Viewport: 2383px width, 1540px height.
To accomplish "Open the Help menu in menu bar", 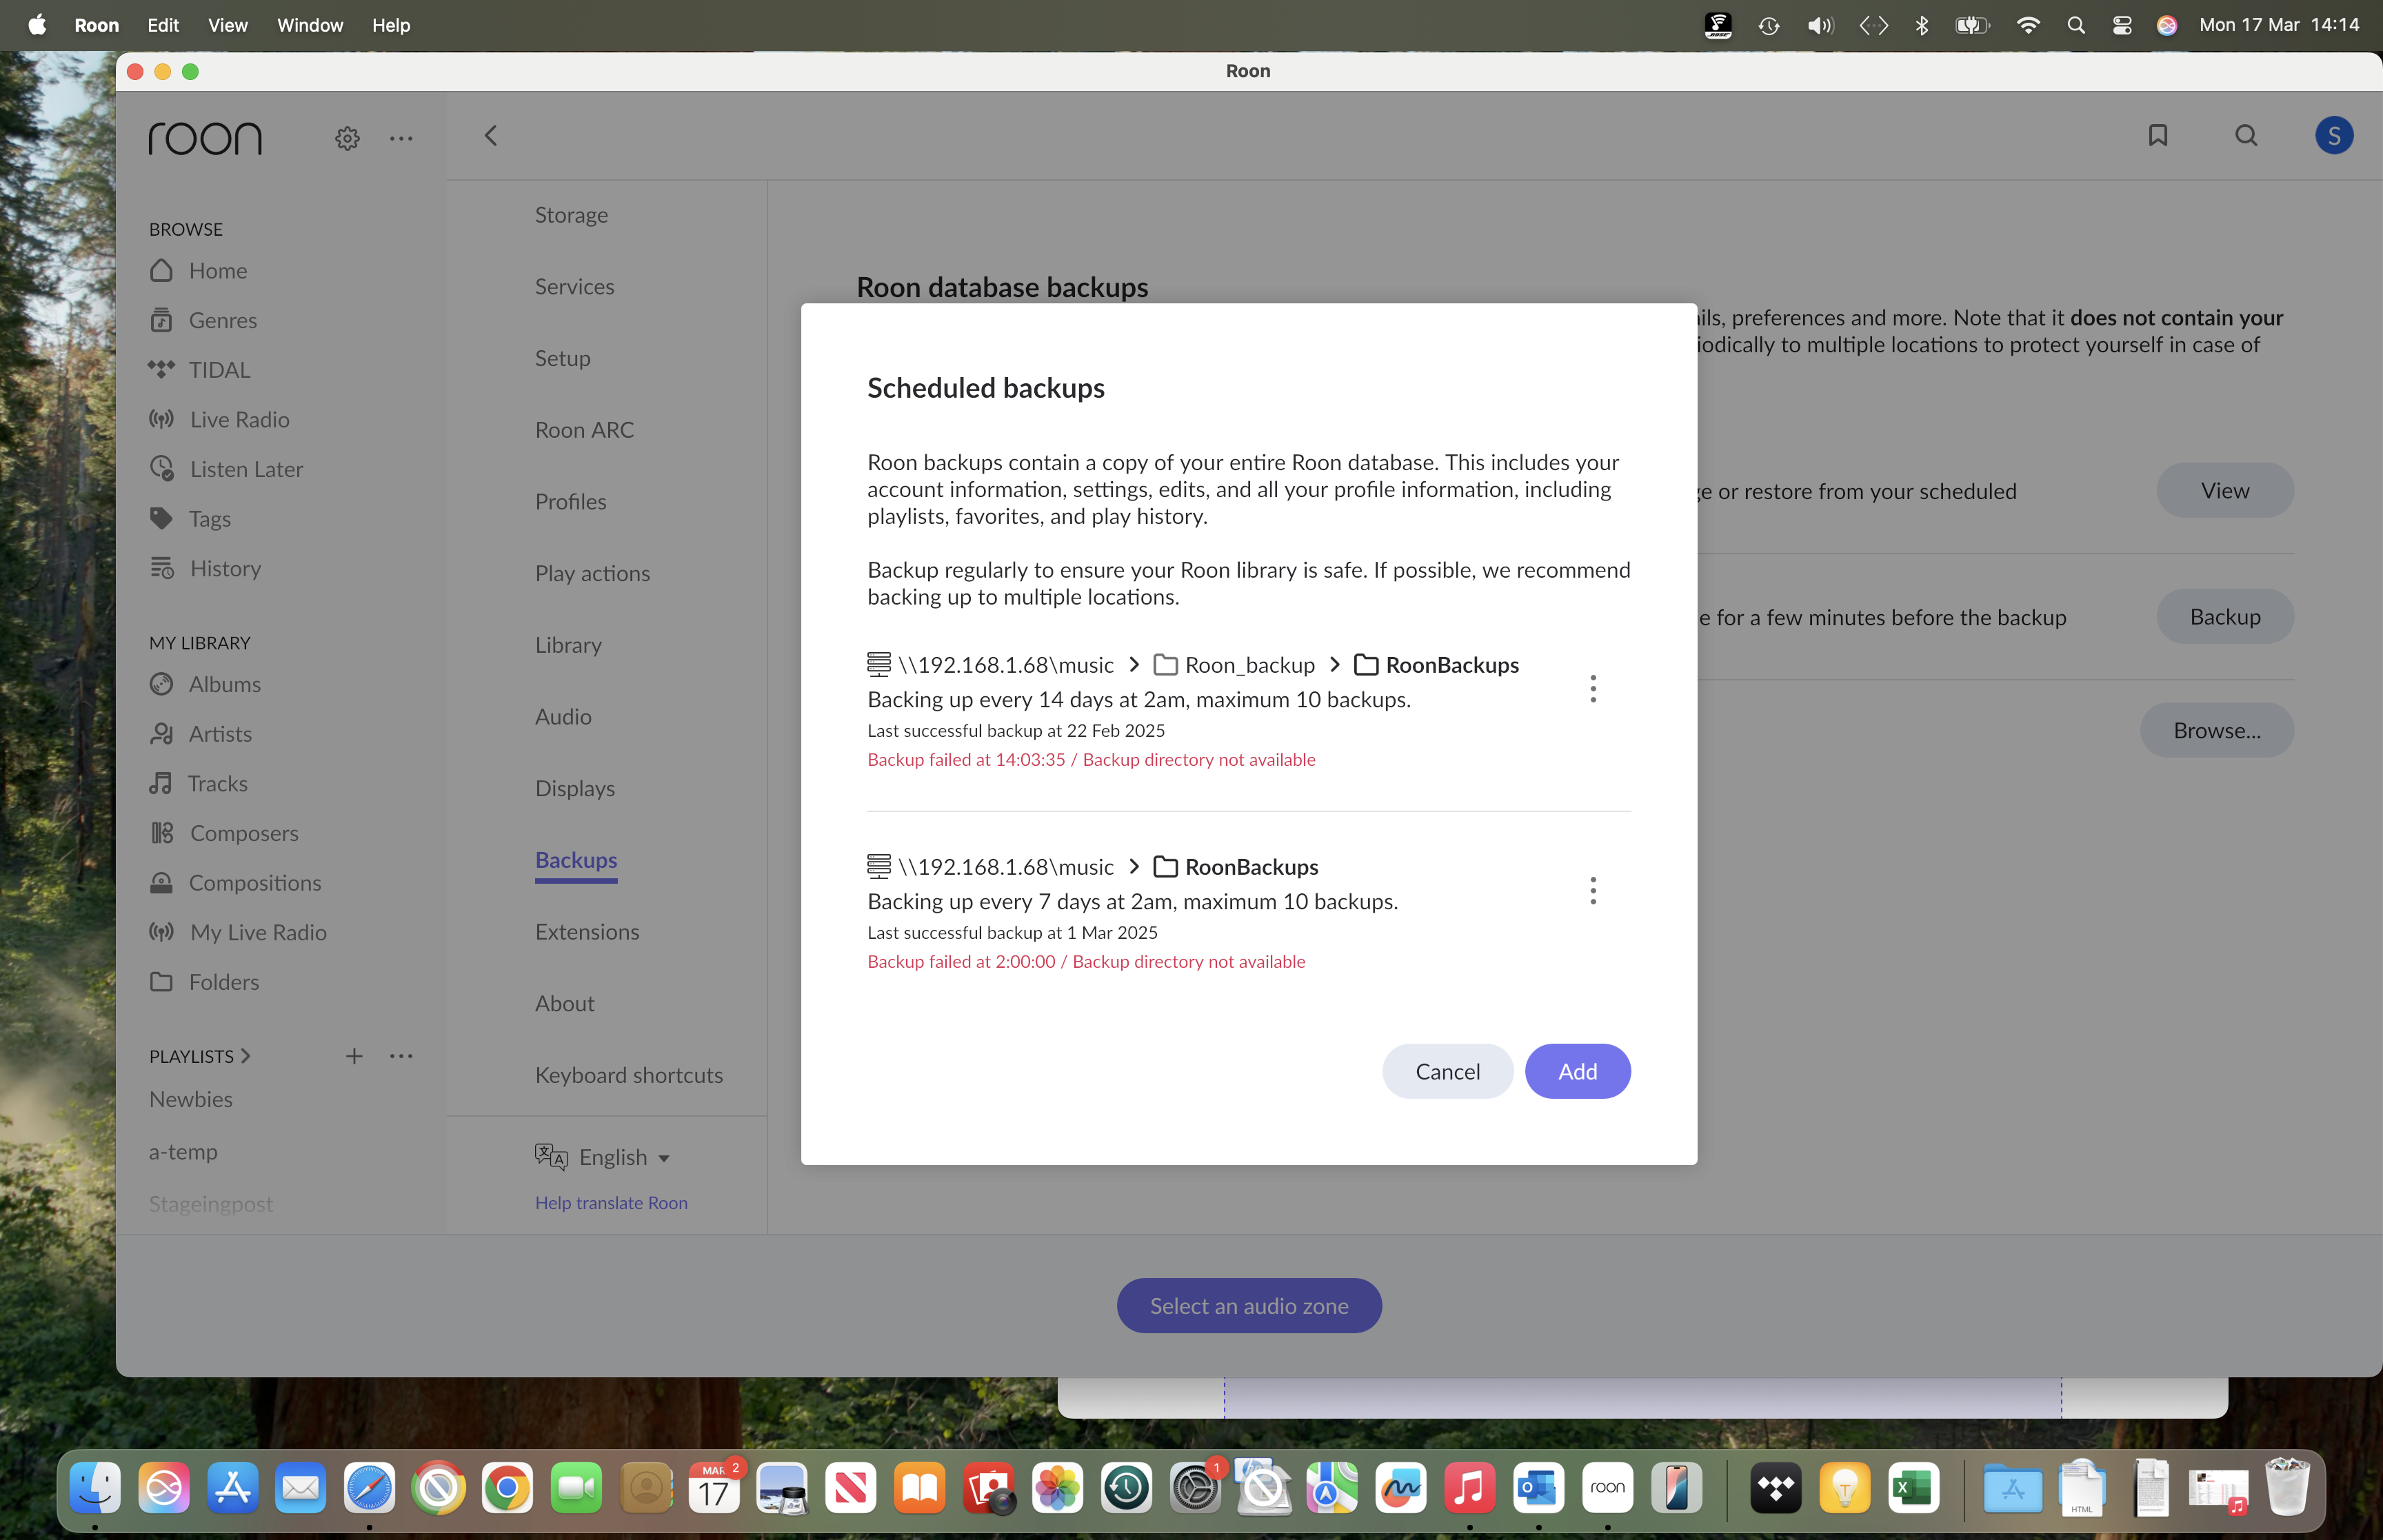I will pos(391,25).
